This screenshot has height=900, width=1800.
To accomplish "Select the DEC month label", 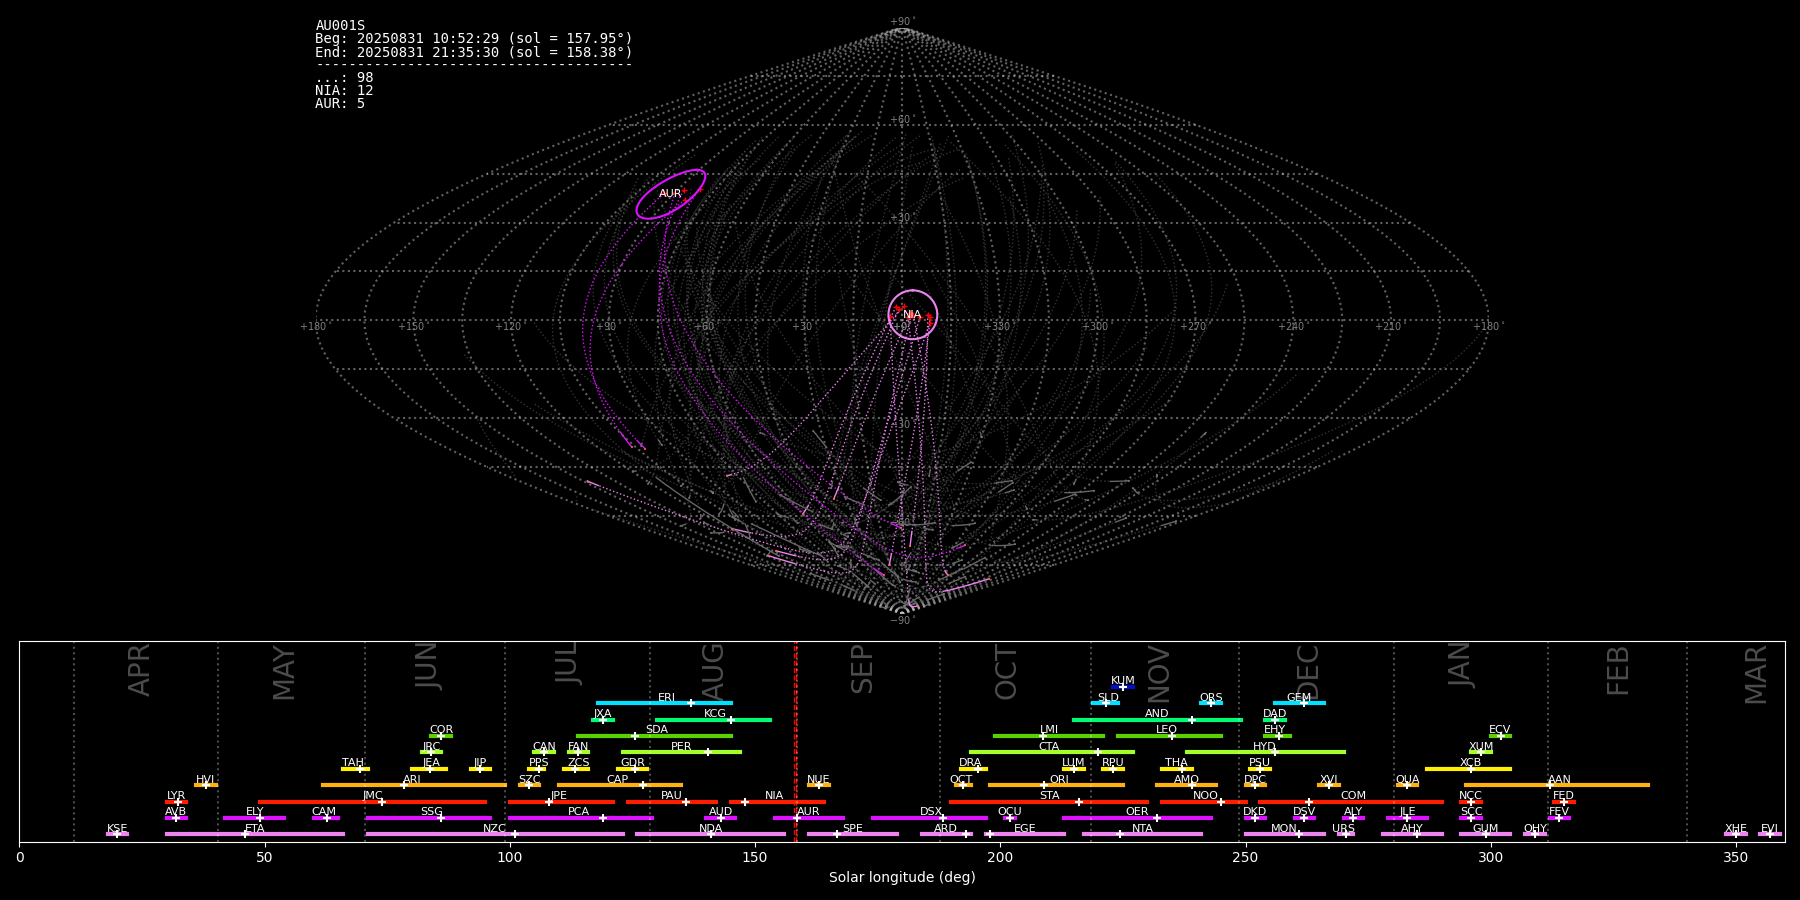I will pos(1308,672).
